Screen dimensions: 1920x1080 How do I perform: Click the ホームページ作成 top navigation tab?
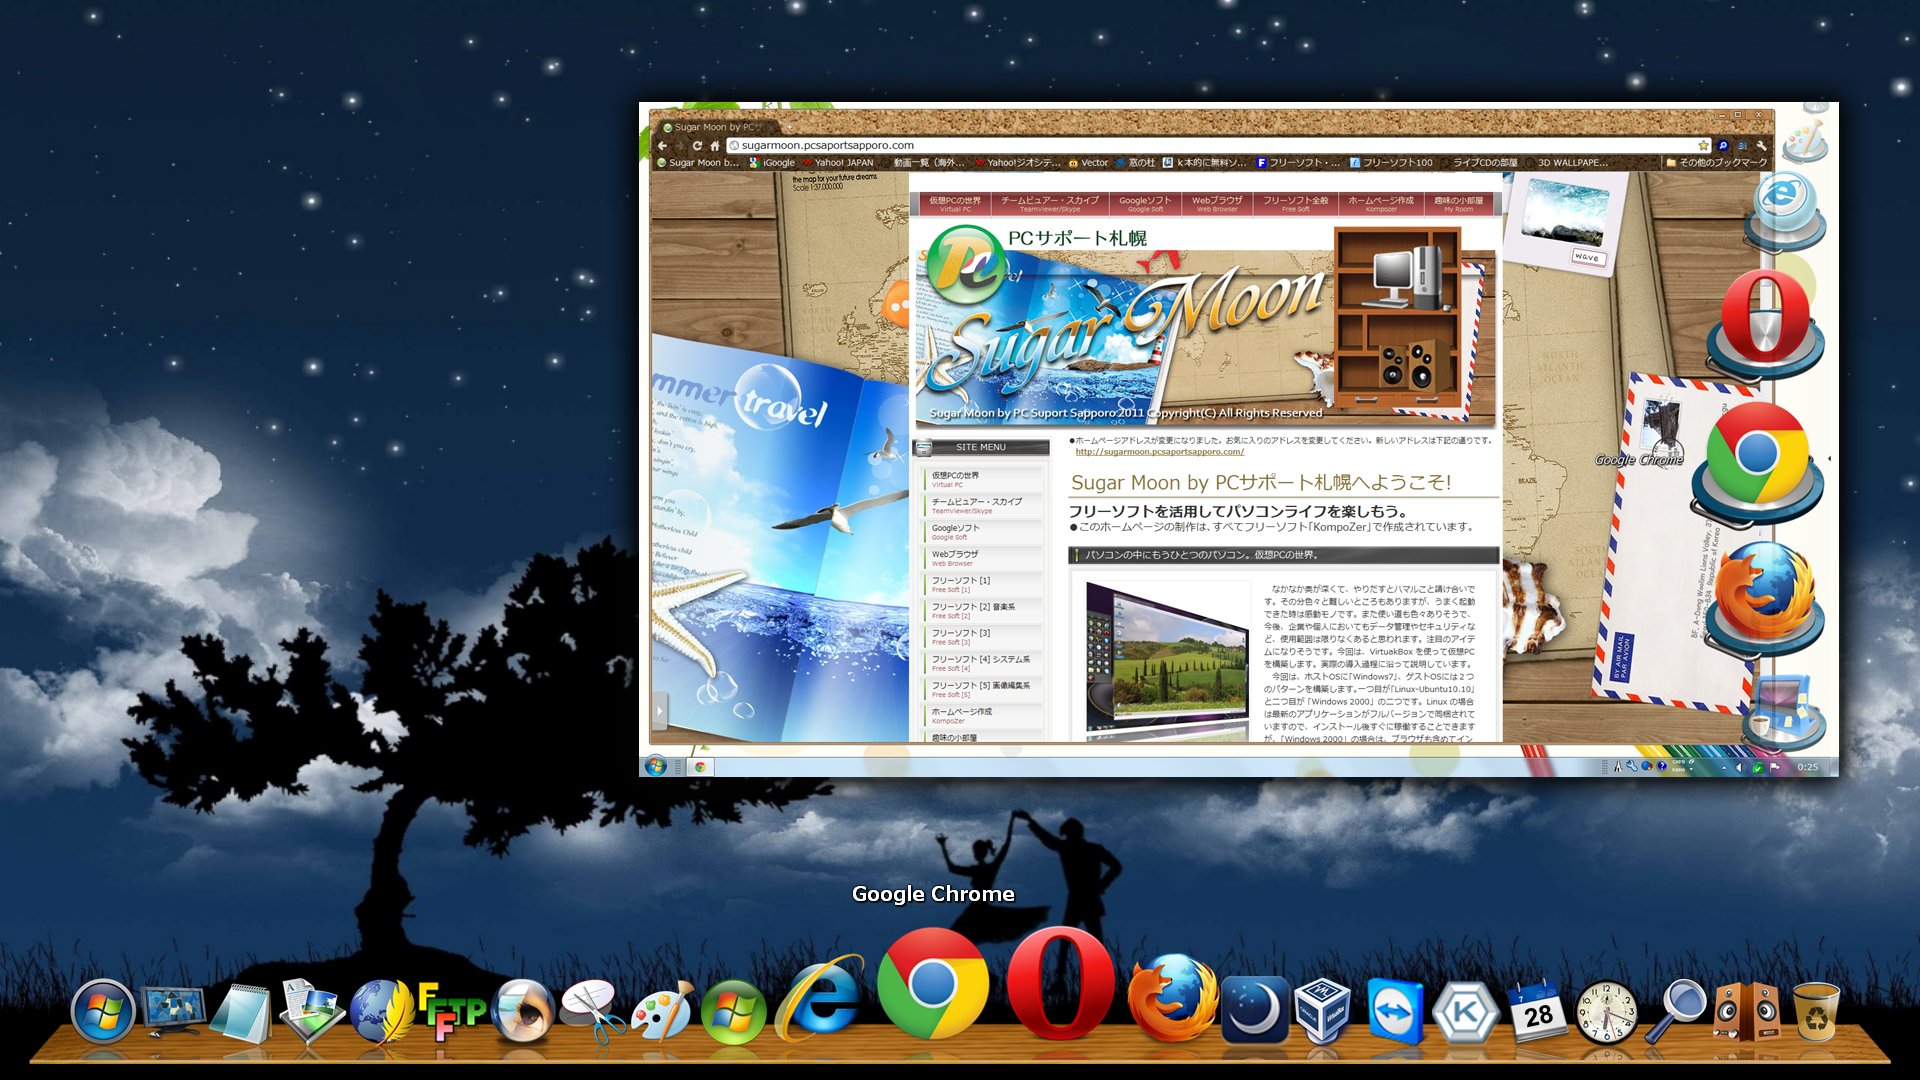[1380, 203]
